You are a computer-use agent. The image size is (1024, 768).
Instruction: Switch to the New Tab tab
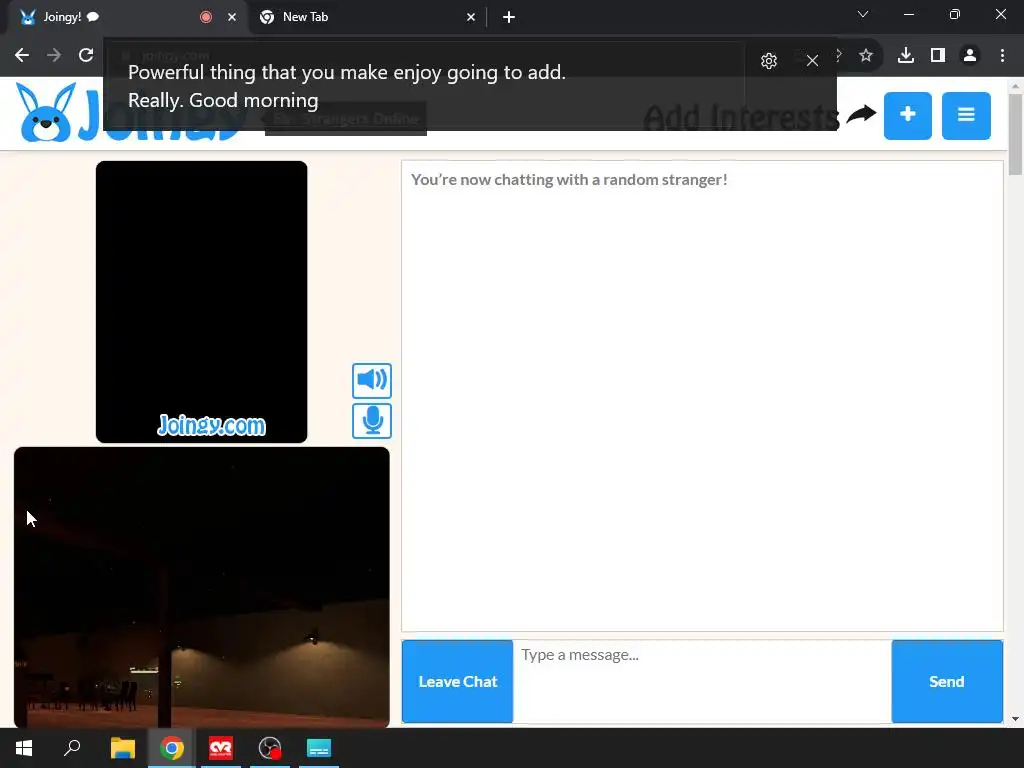tap(368, 17)
